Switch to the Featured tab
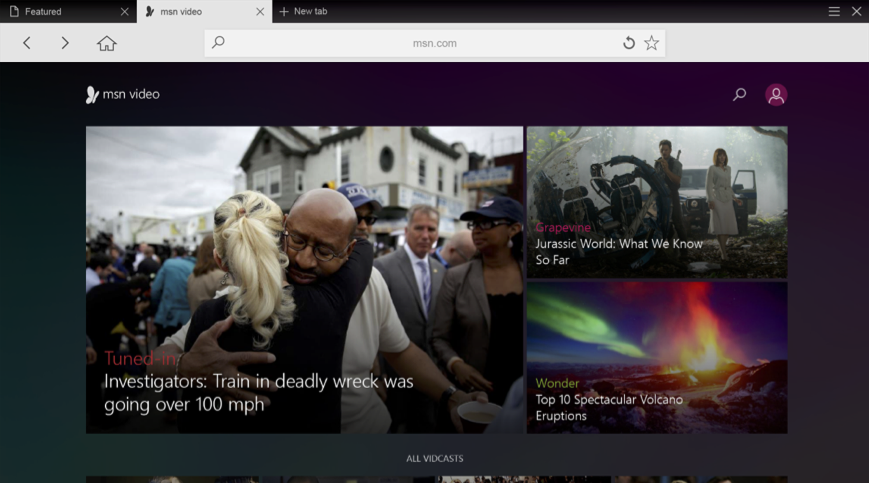Screen dimensions: 869x483 coord(60,12)
